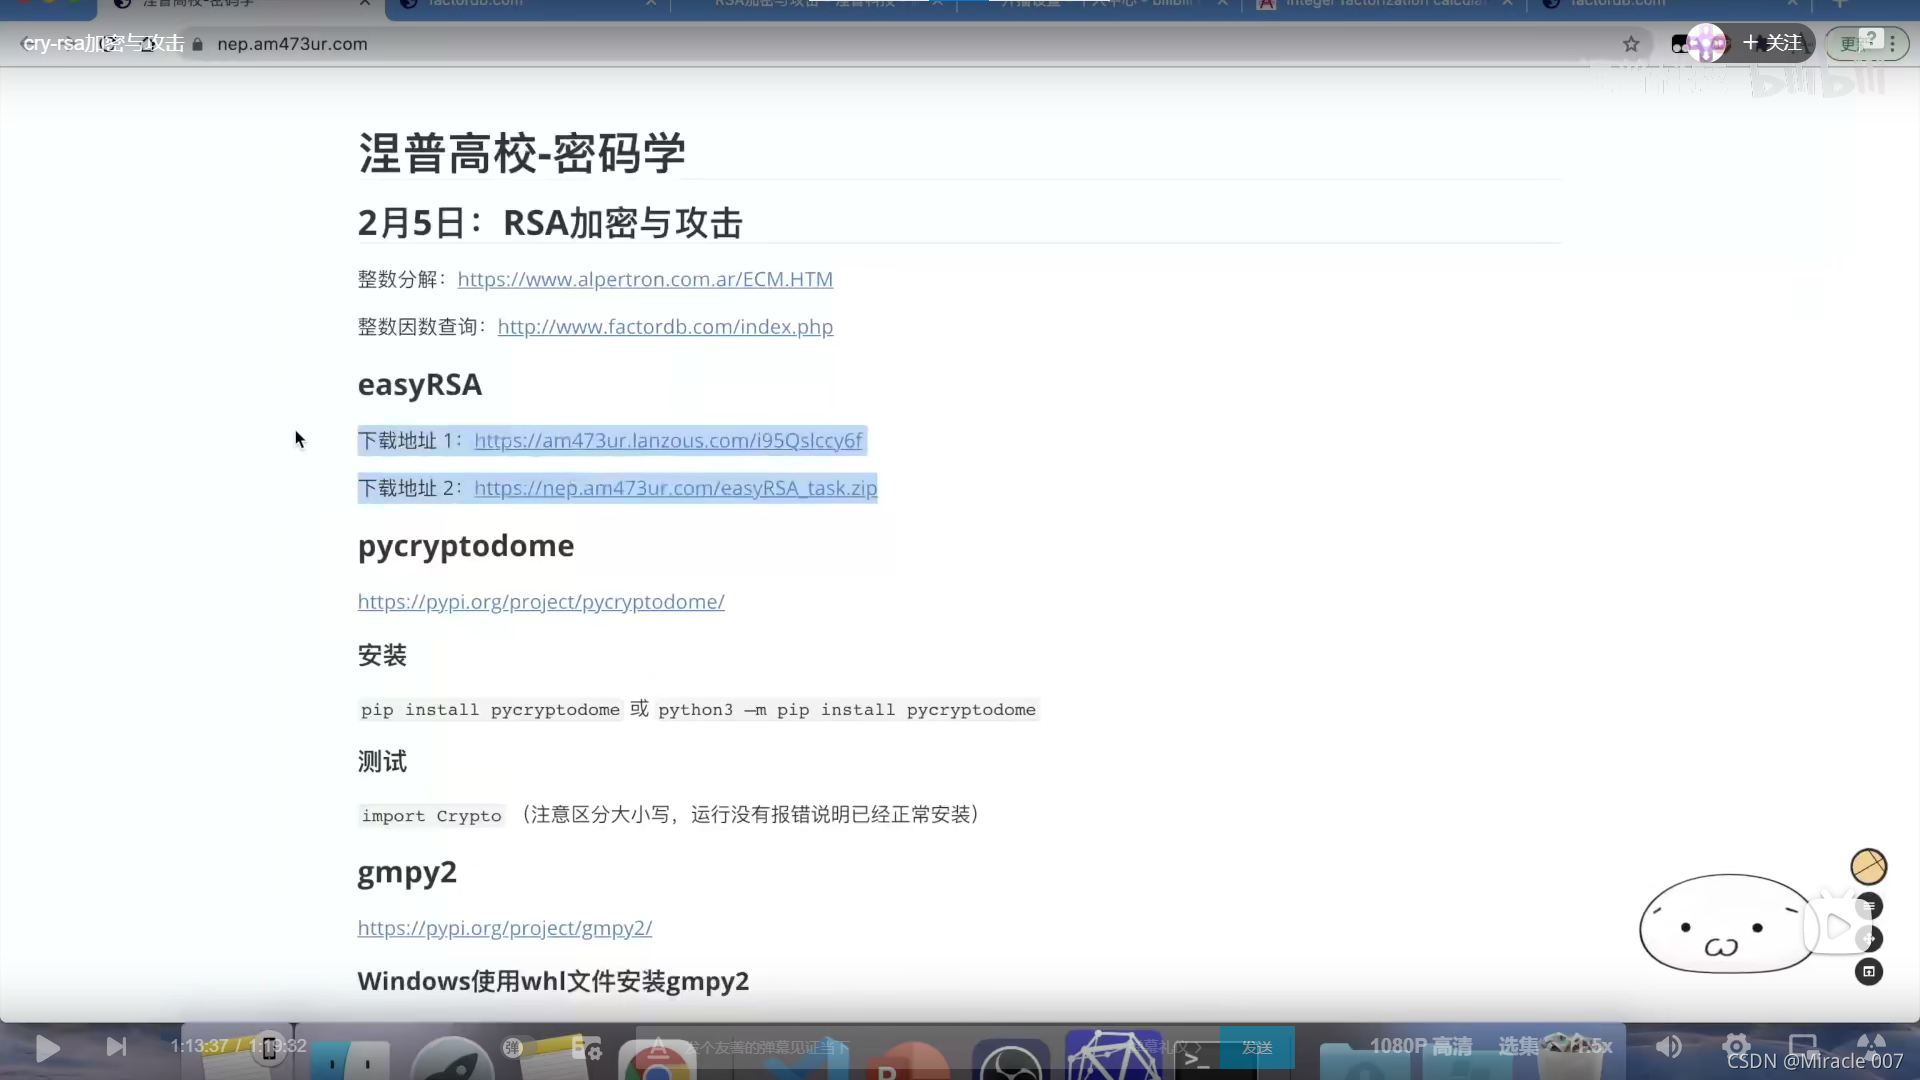Click the uploader avatar icon
Screen dimensions: 1920x1080
(x=1706, y=43)
